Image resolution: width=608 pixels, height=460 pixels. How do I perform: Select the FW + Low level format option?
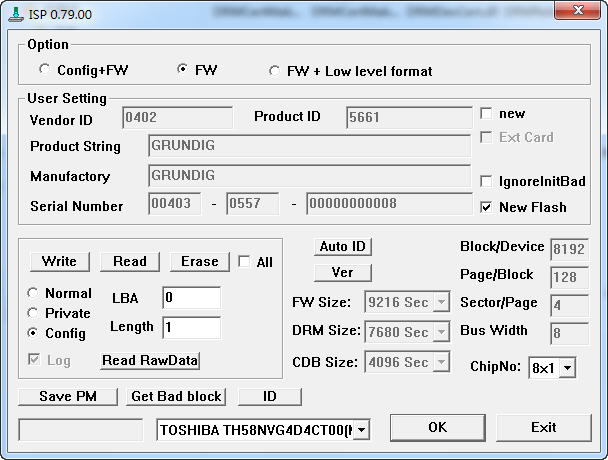[275, 71]
